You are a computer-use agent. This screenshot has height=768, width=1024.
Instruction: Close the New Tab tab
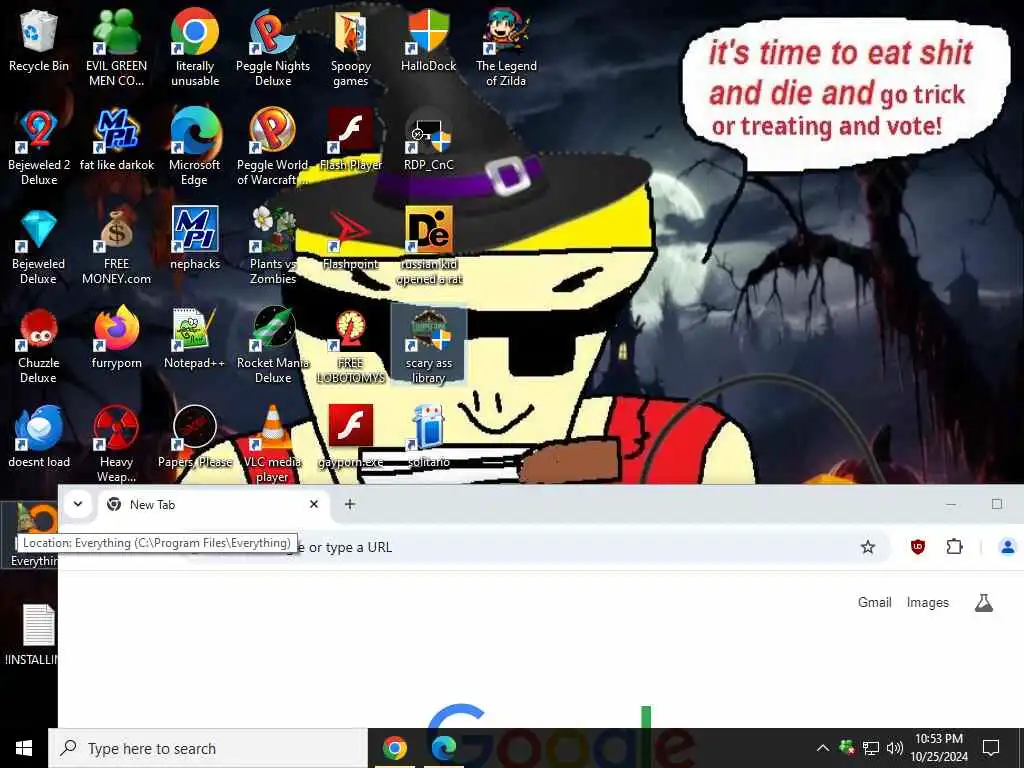point(313,504)
